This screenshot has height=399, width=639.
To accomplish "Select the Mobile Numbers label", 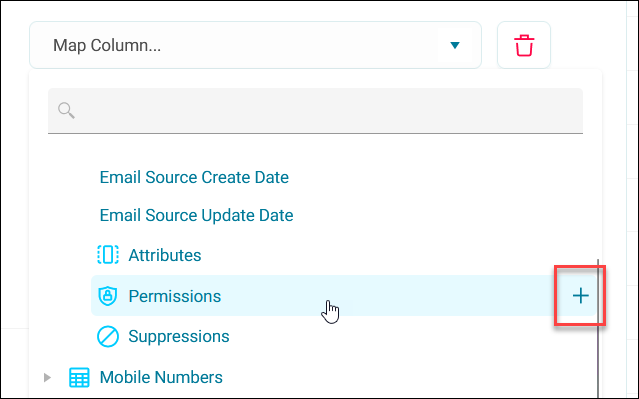I will 161,377.
